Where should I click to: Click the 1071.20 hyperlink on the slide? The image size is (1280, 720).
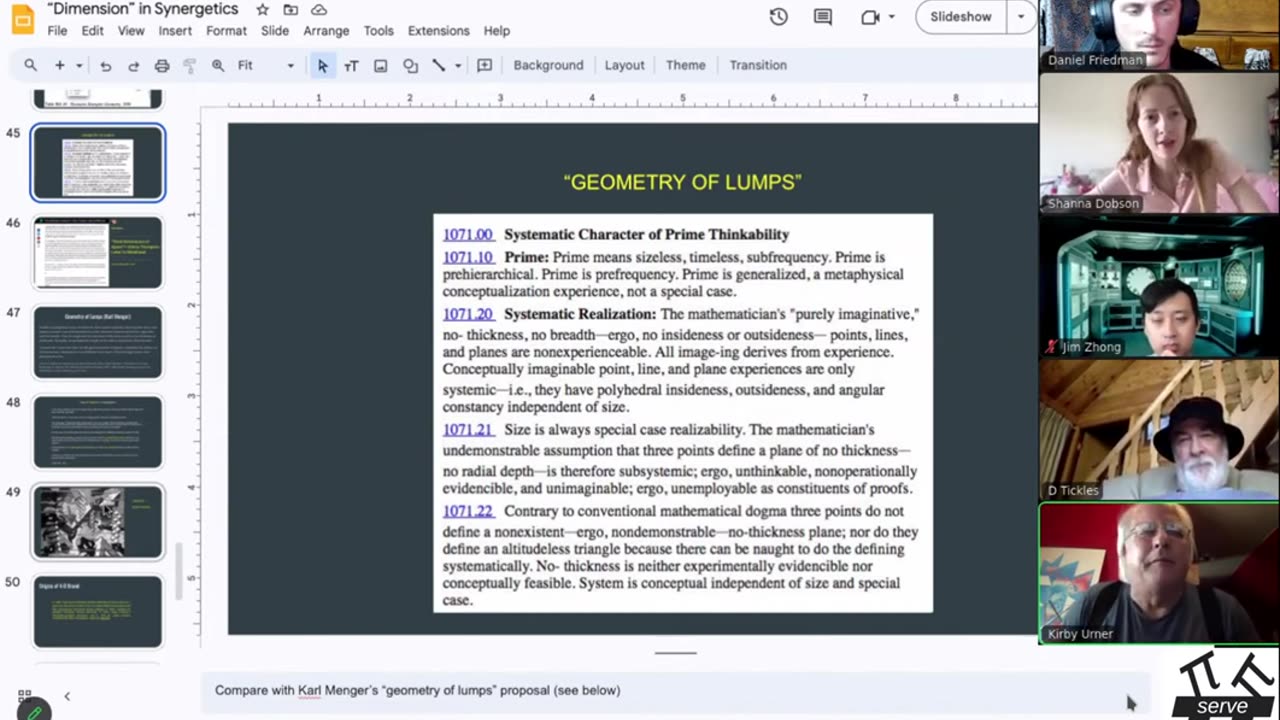[468, 314]
